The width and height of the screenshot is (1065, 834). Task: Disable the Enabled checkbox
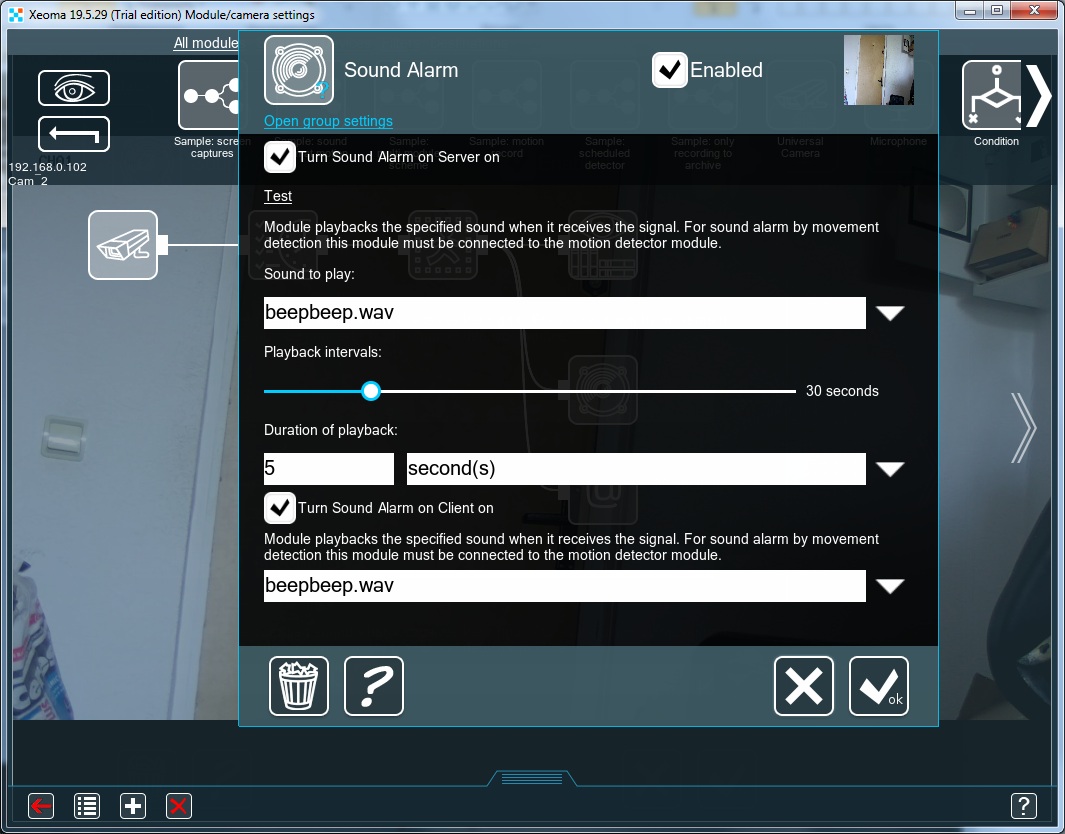669,70
